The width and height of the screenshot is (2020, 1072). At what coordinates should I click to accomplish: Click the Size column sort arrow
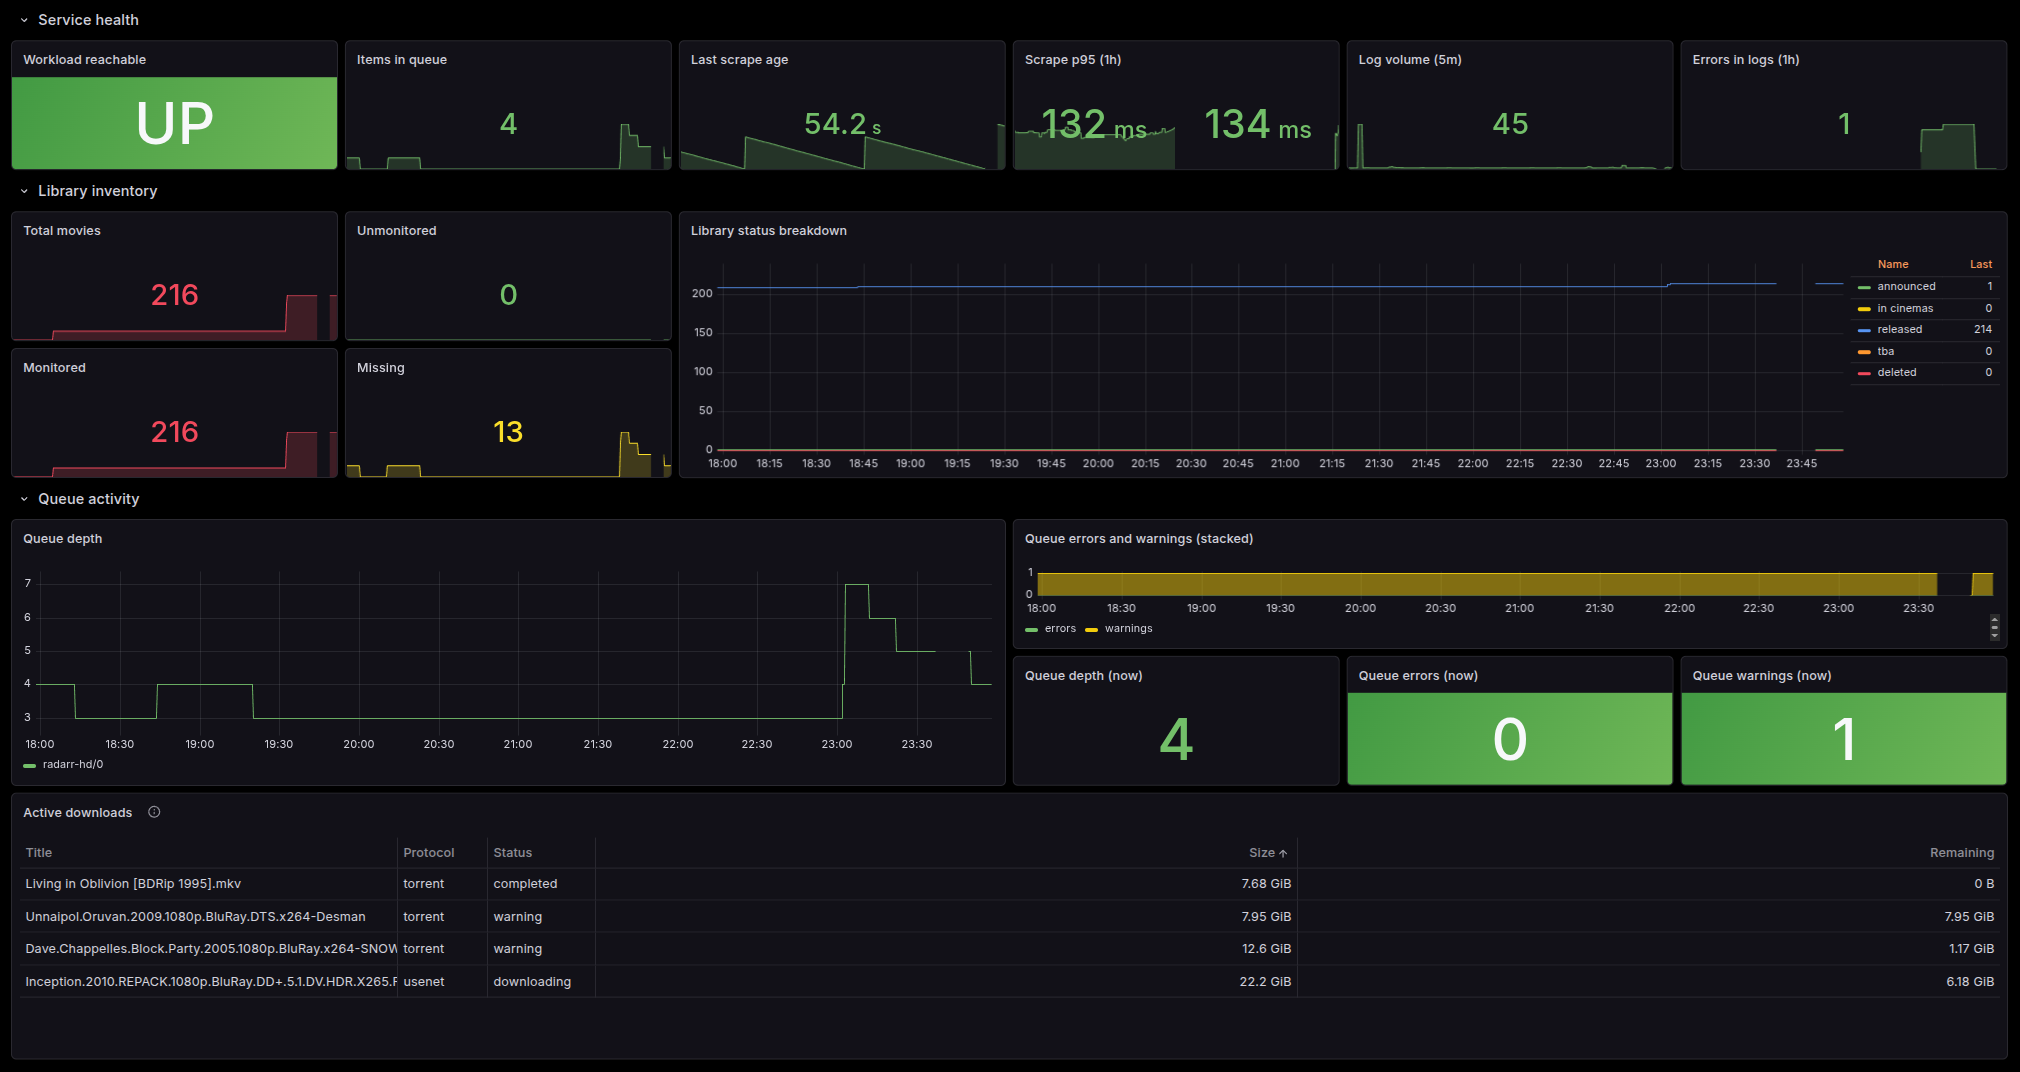(1283, 853)
